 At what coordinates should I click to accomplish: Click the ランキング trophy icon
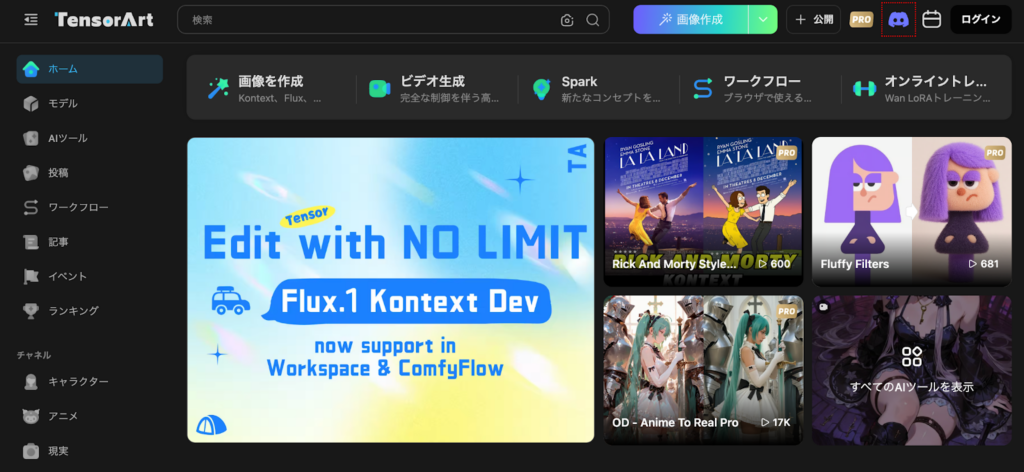tap(31, 311)
